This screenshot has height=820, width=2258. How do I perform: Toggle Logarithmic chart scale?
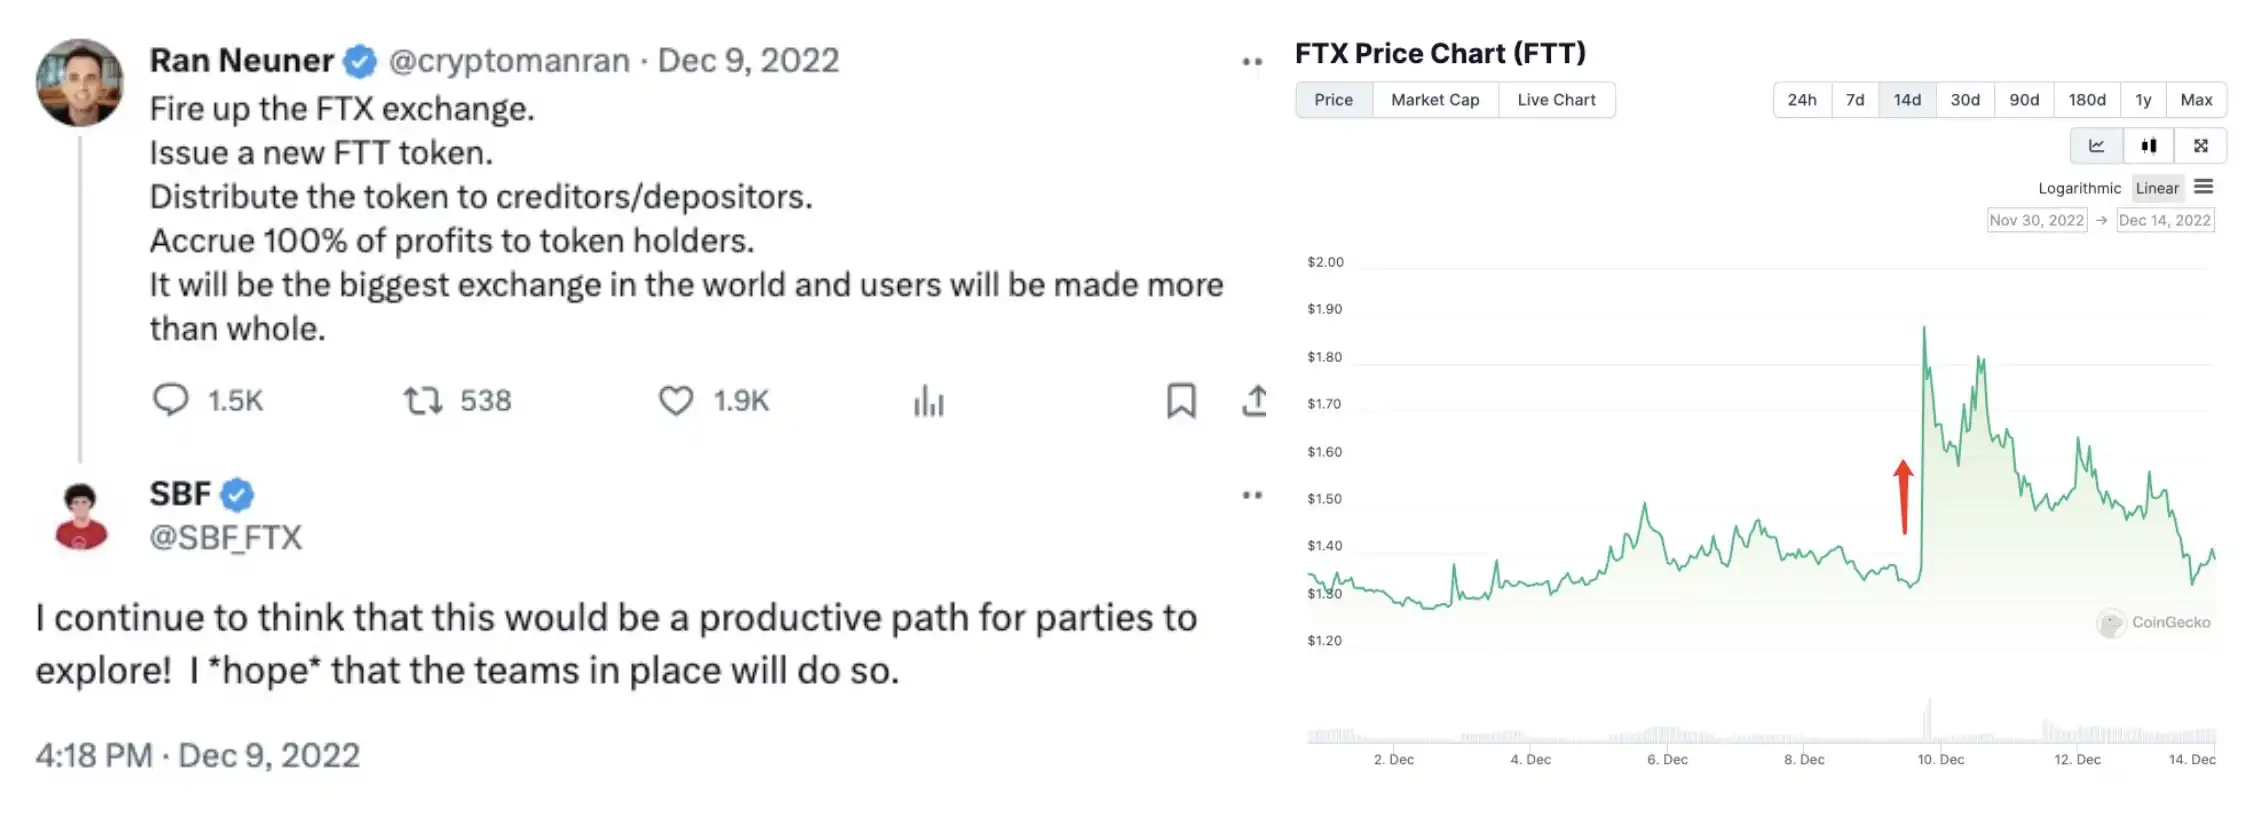click(x=2079, y=188)
